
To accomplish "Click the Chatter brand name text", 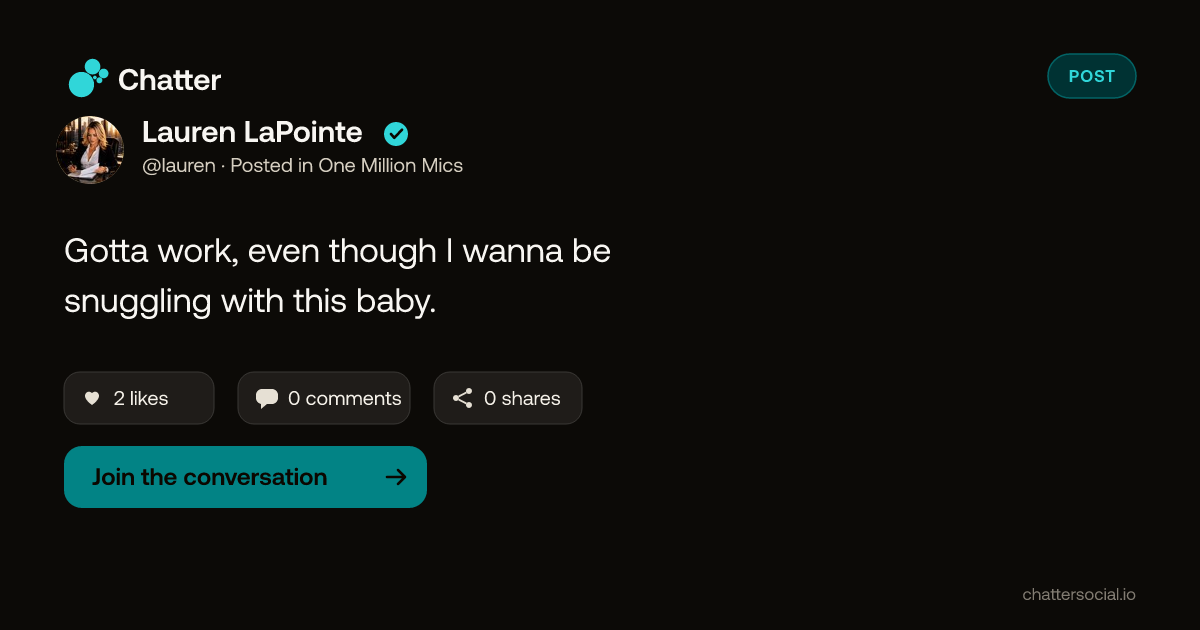I will tap(169, 80).
